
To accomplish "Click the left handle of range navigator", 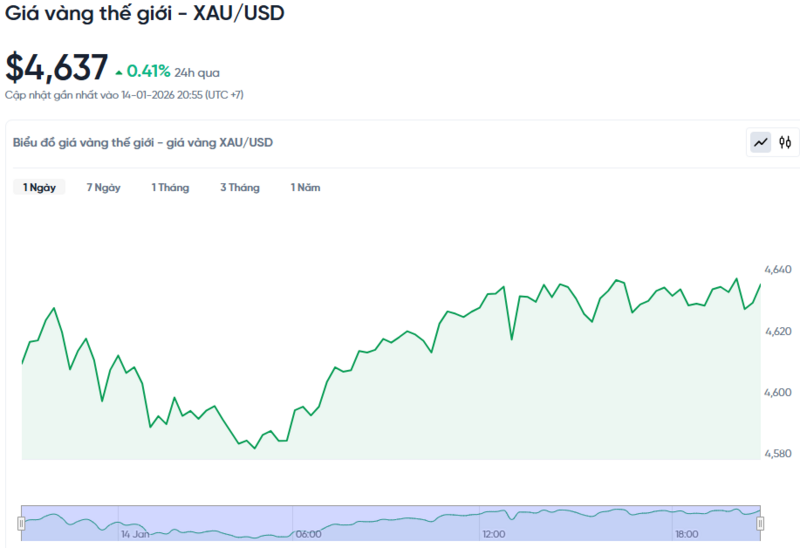I will coord(21,523).
